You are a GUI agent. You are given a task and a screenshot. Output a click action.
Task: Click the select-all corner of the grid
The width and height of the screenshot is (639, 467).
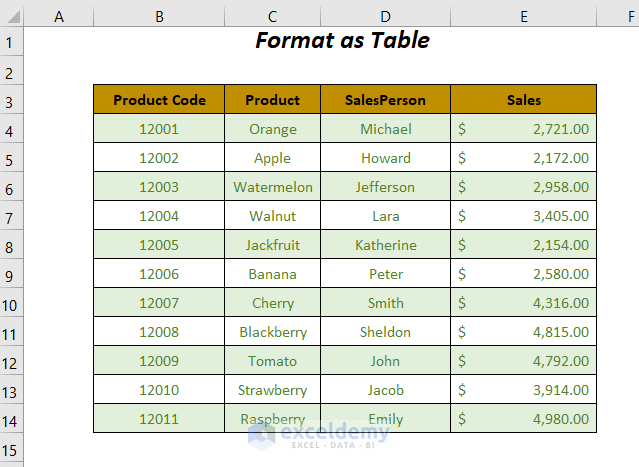point(11,17)
